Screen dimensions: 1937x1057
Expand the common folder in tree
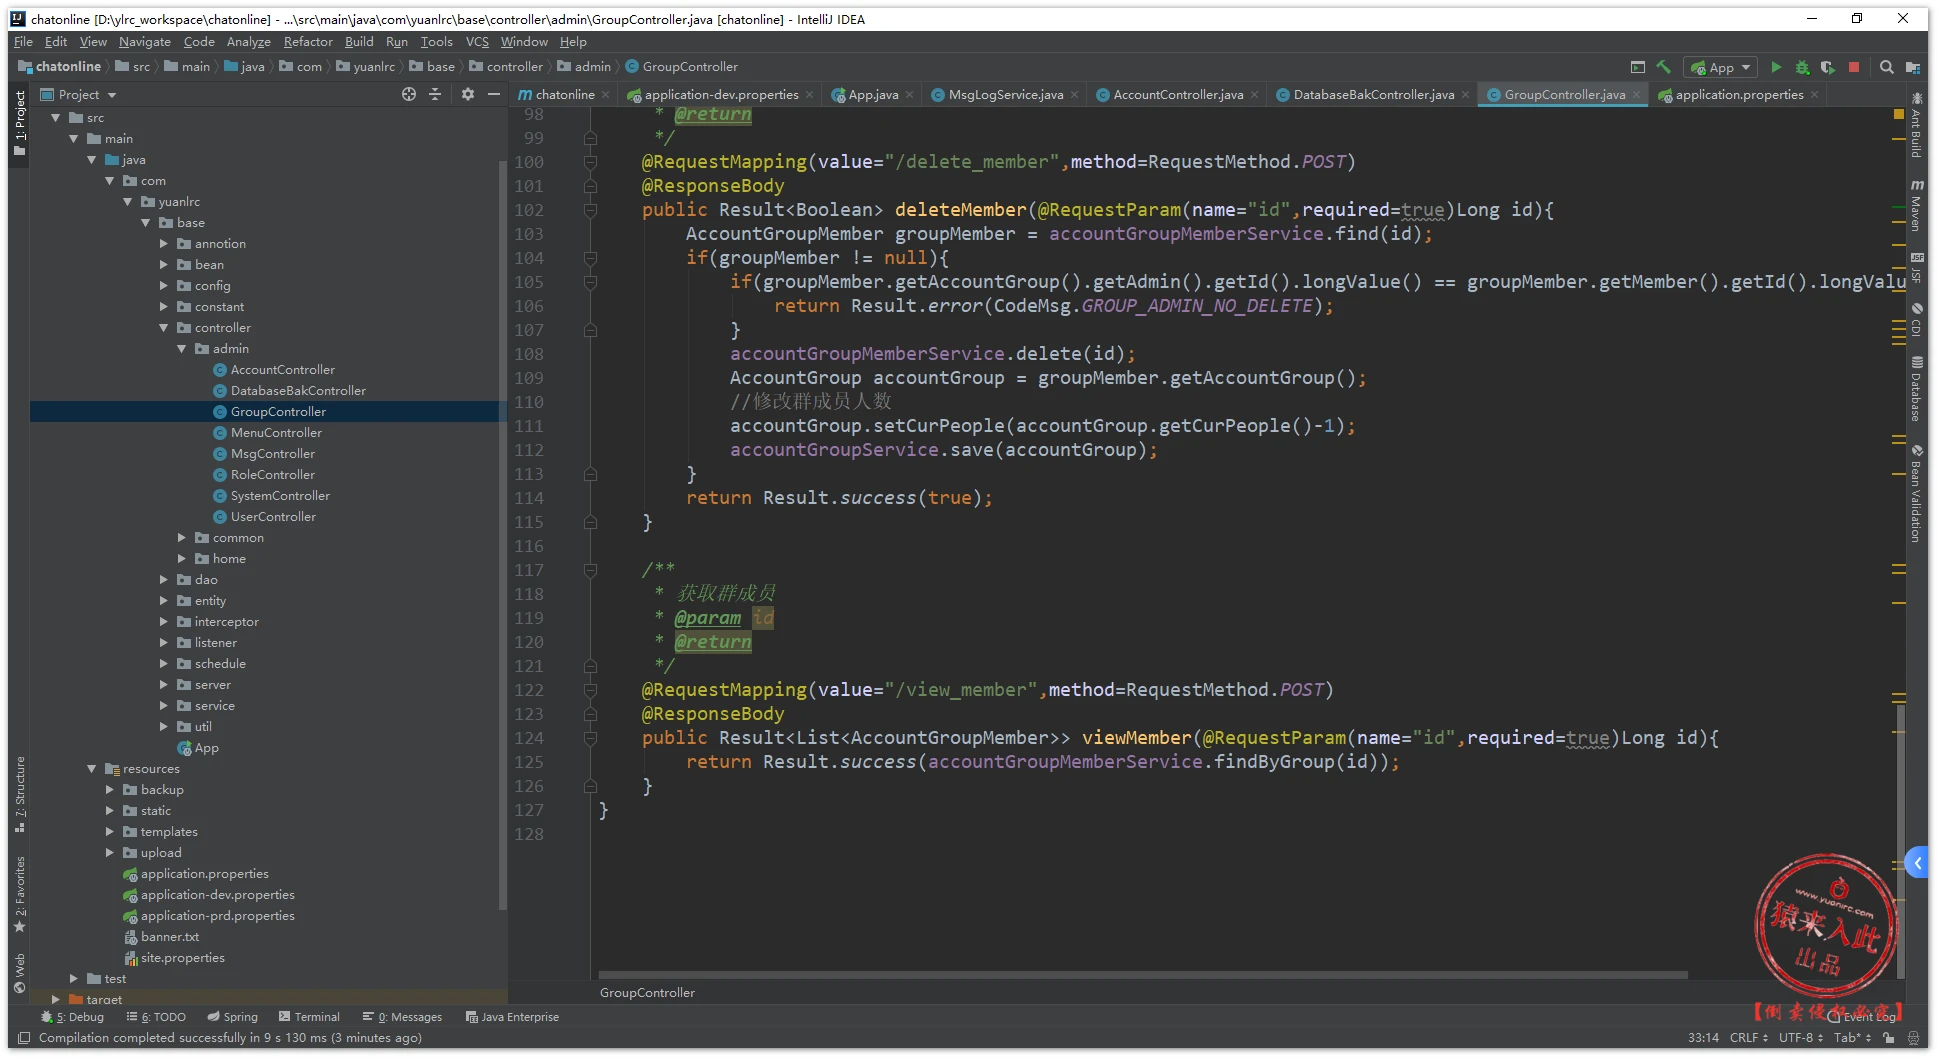[182, 538]
